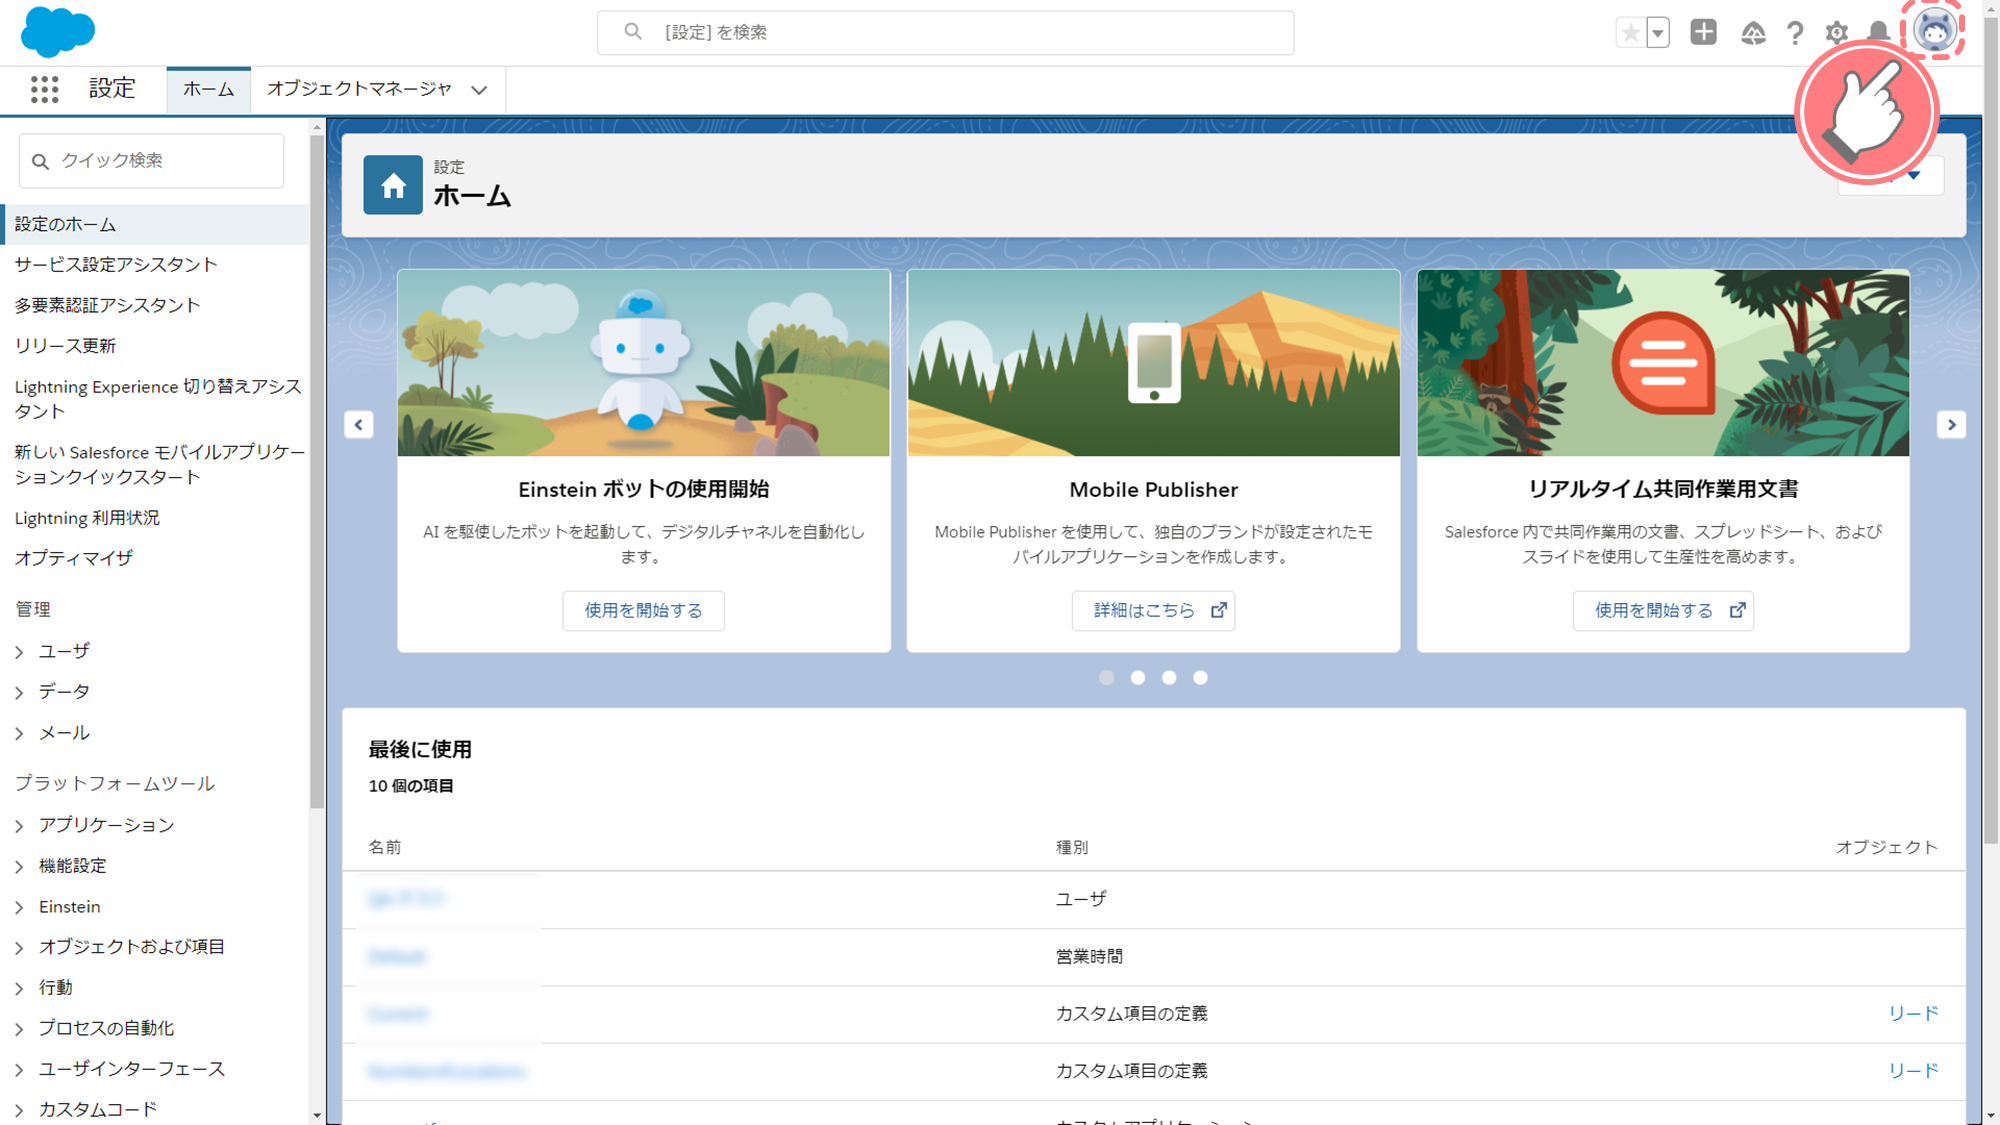Click the sidebar vertical scrollbar
Image resolution: width=2000 pixels, height=1125 pixels.
[317, 470]
